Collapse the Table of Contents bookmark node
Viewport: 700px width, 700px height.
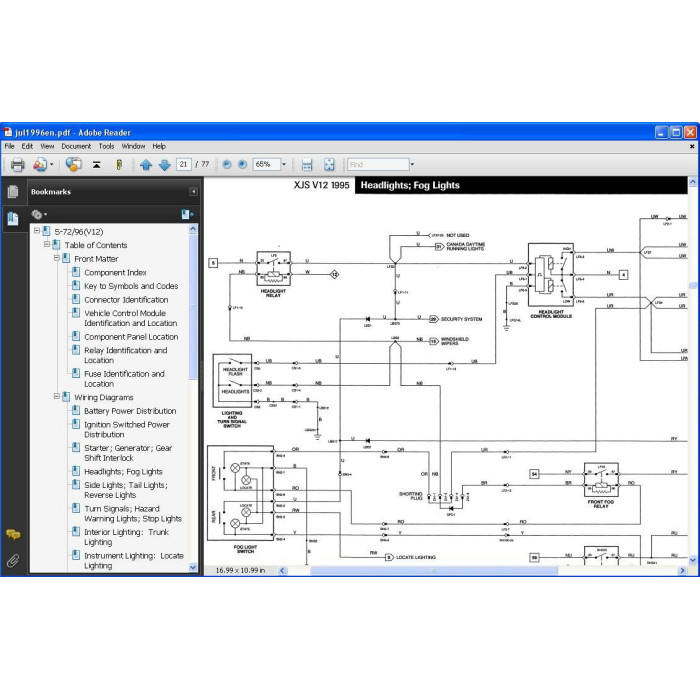click(47, 244)
